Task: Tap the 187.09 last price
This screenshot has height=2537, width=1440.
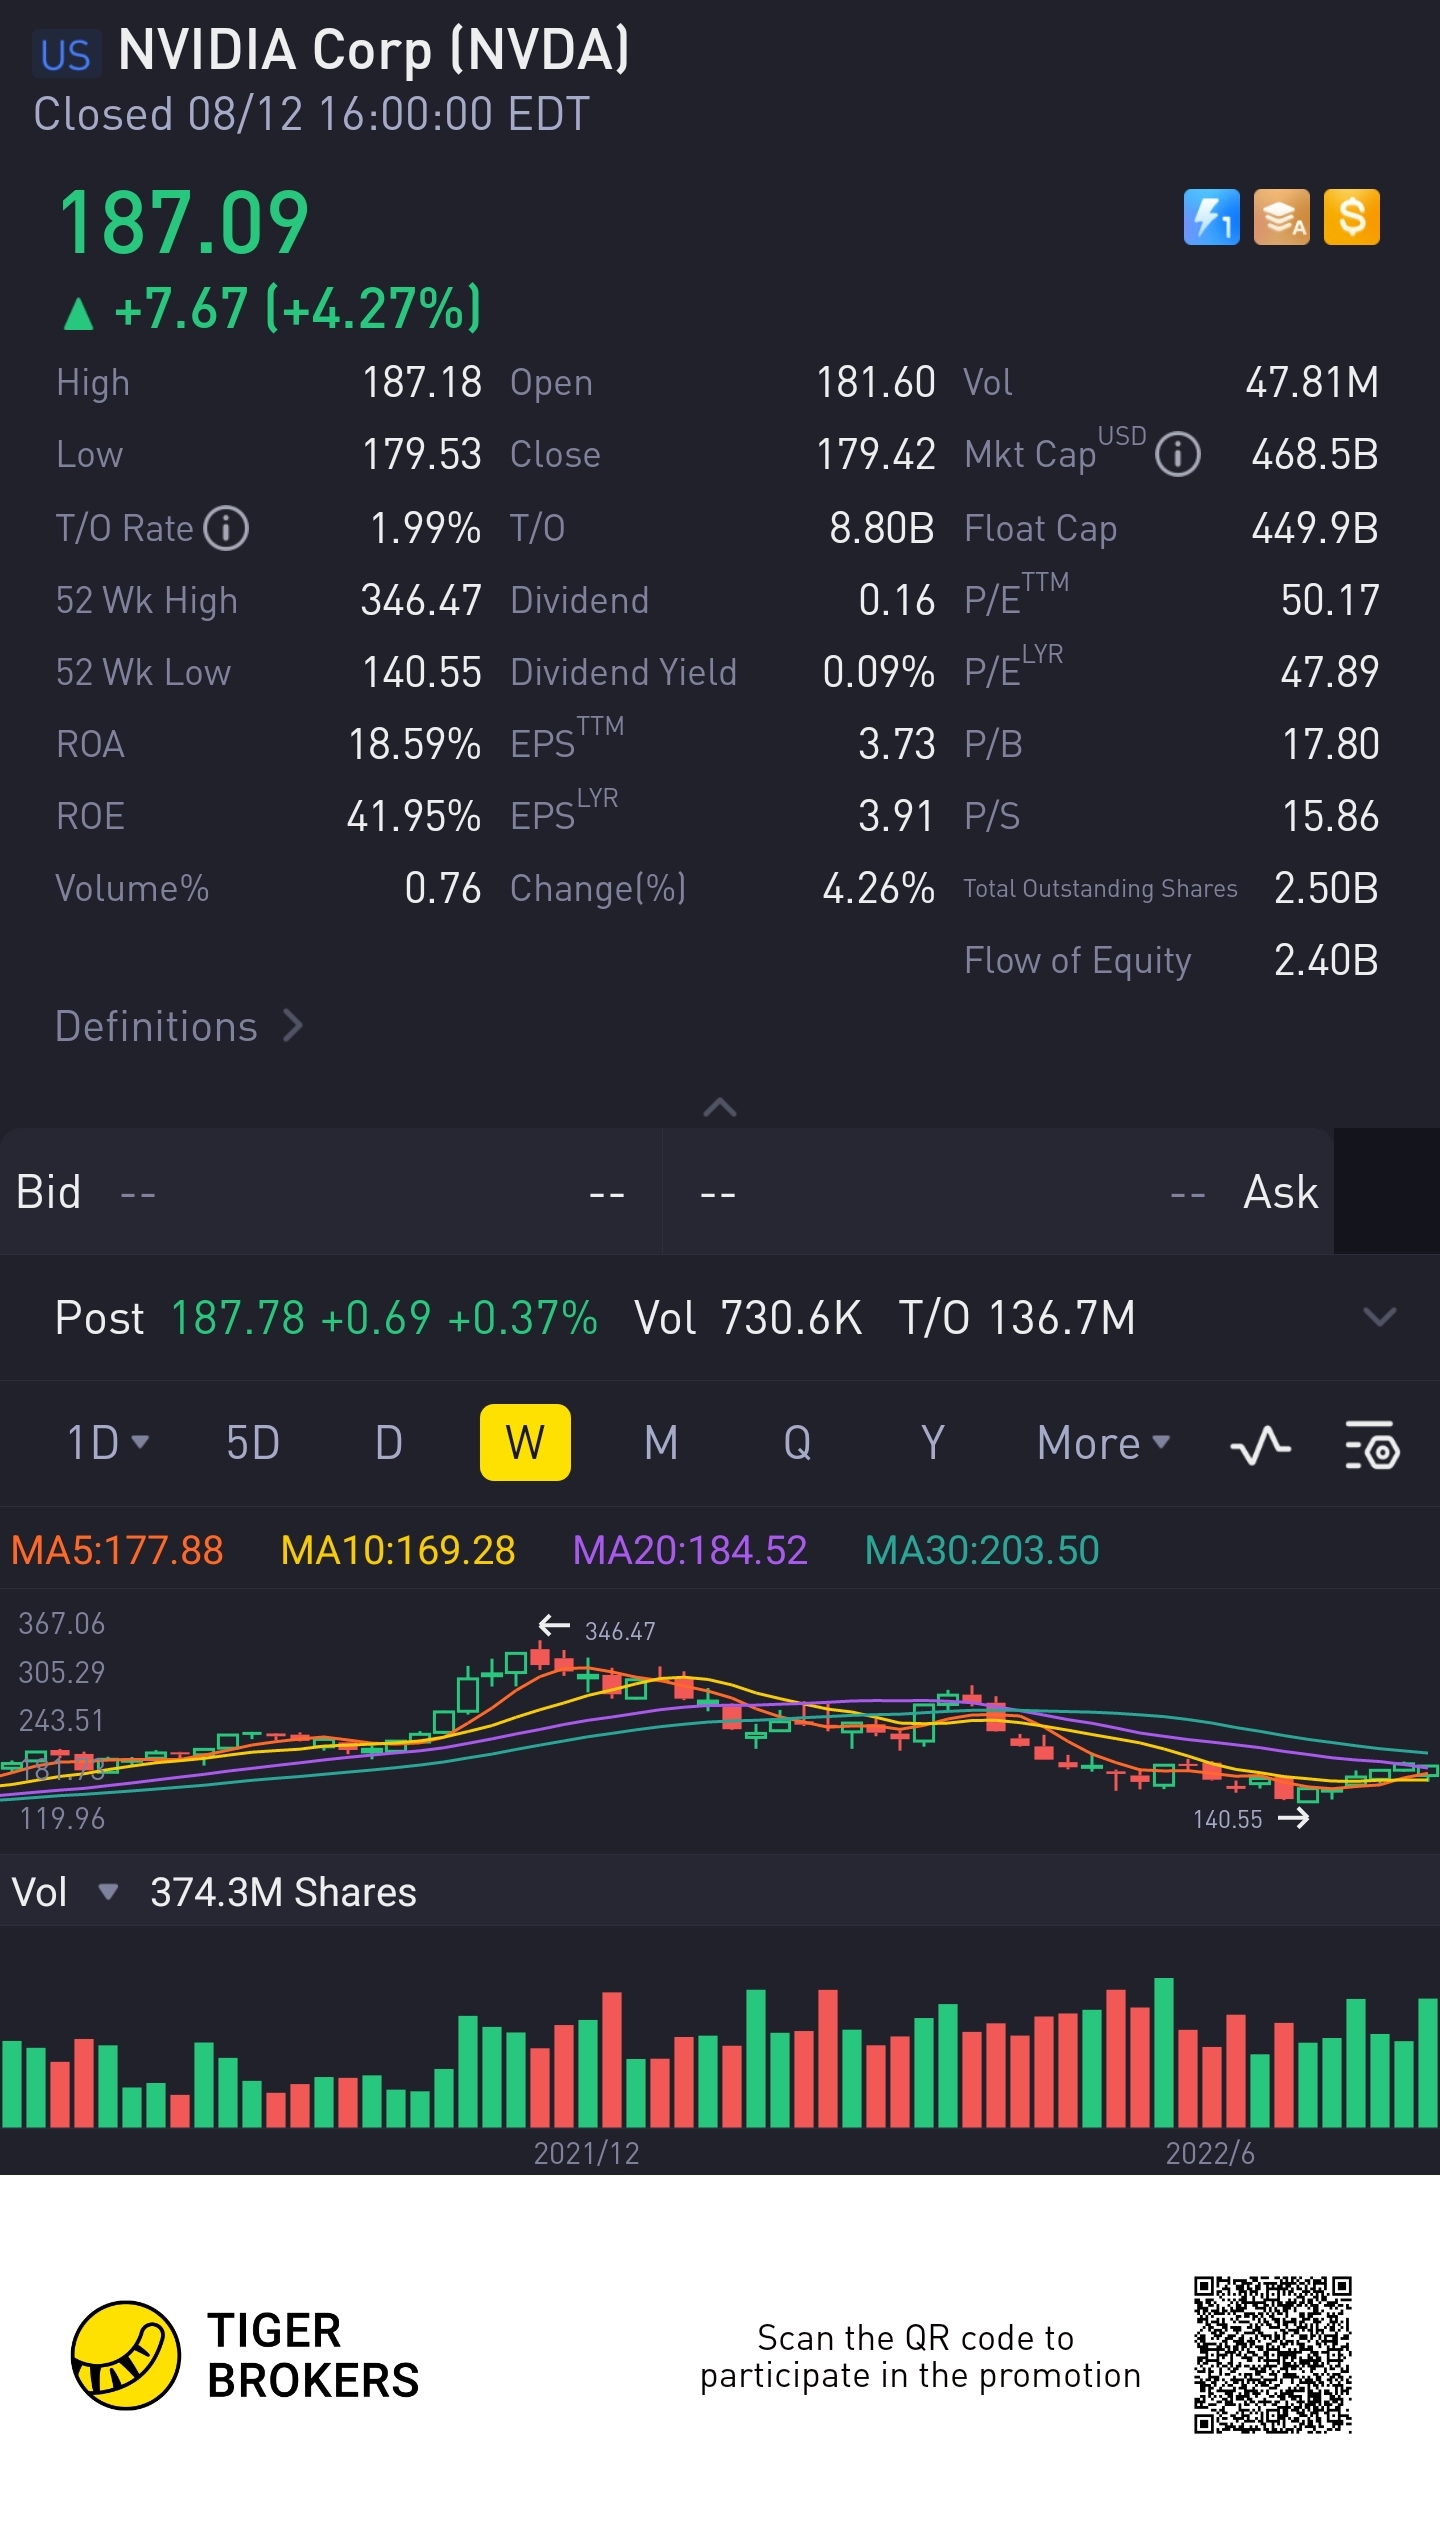Action: pyautogui.click(x=184, y=222)
